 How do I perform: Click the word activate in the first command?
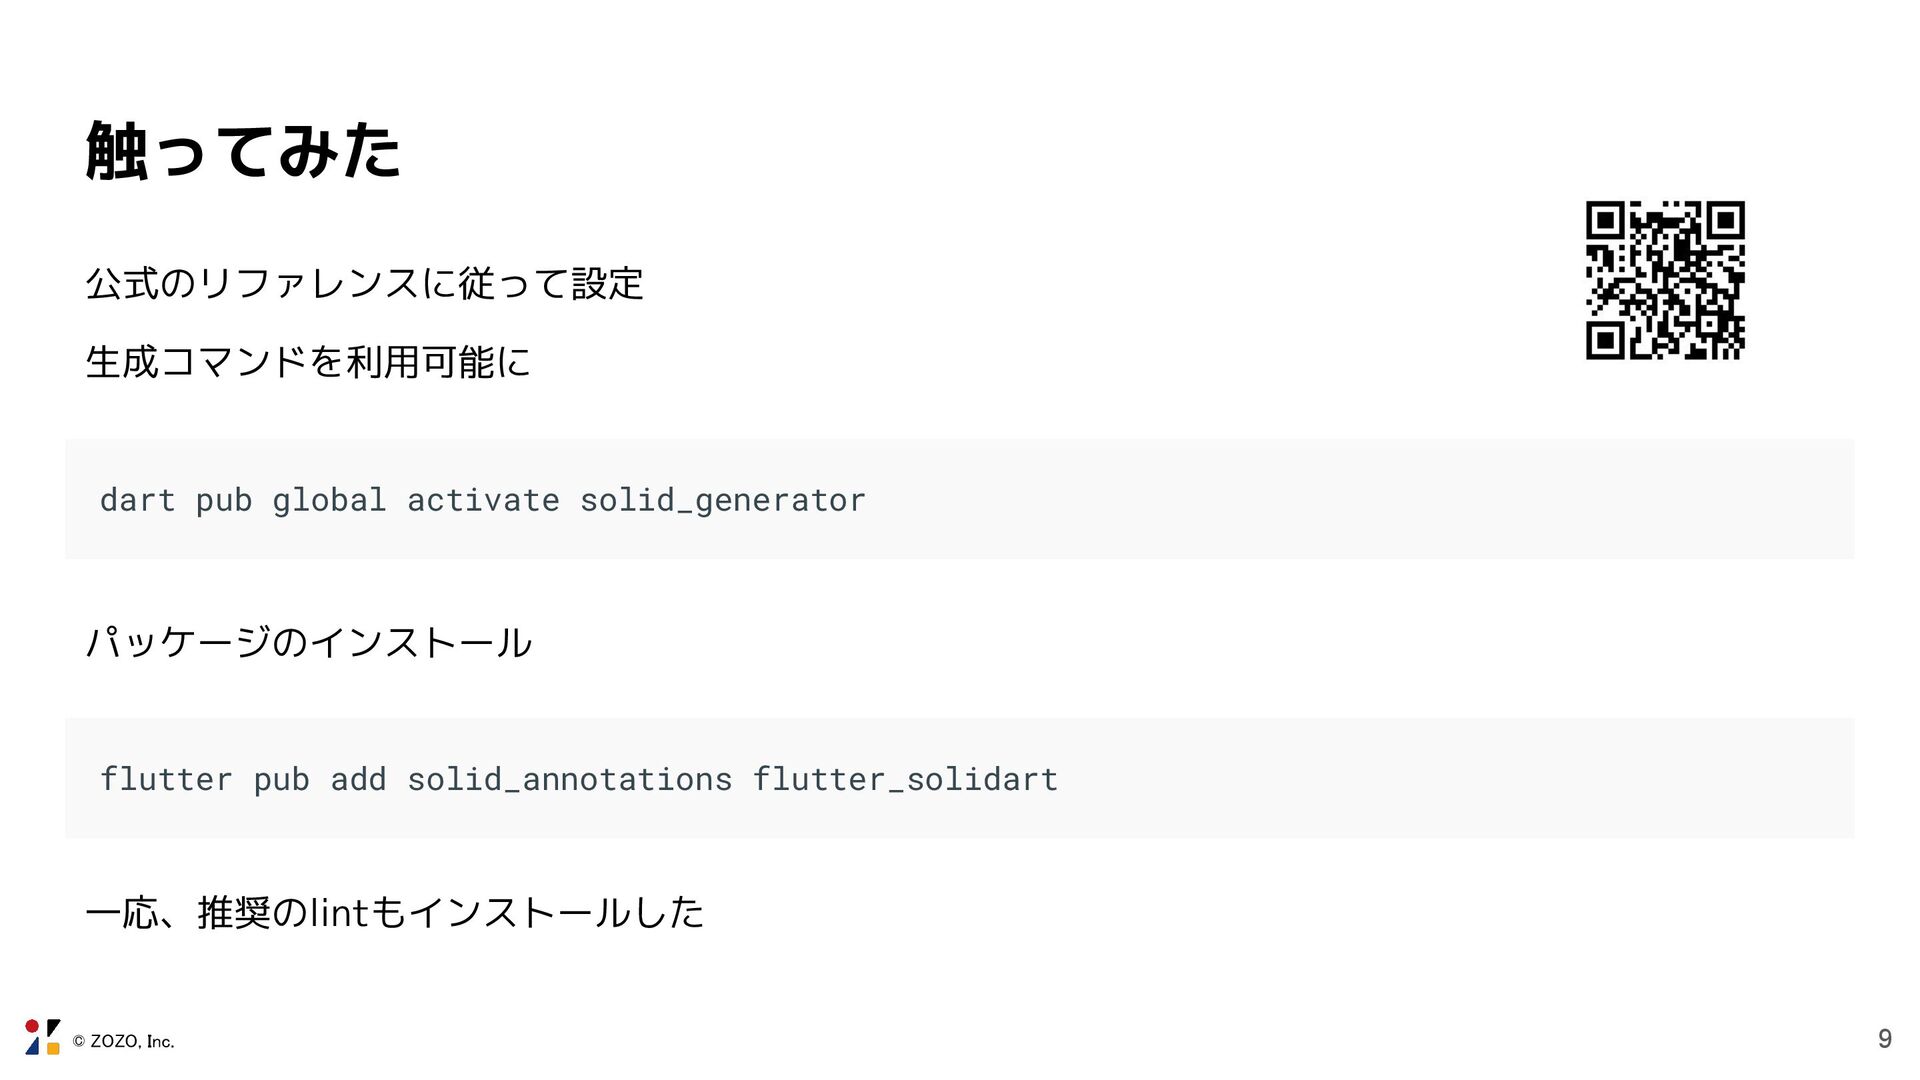point(483,500)
